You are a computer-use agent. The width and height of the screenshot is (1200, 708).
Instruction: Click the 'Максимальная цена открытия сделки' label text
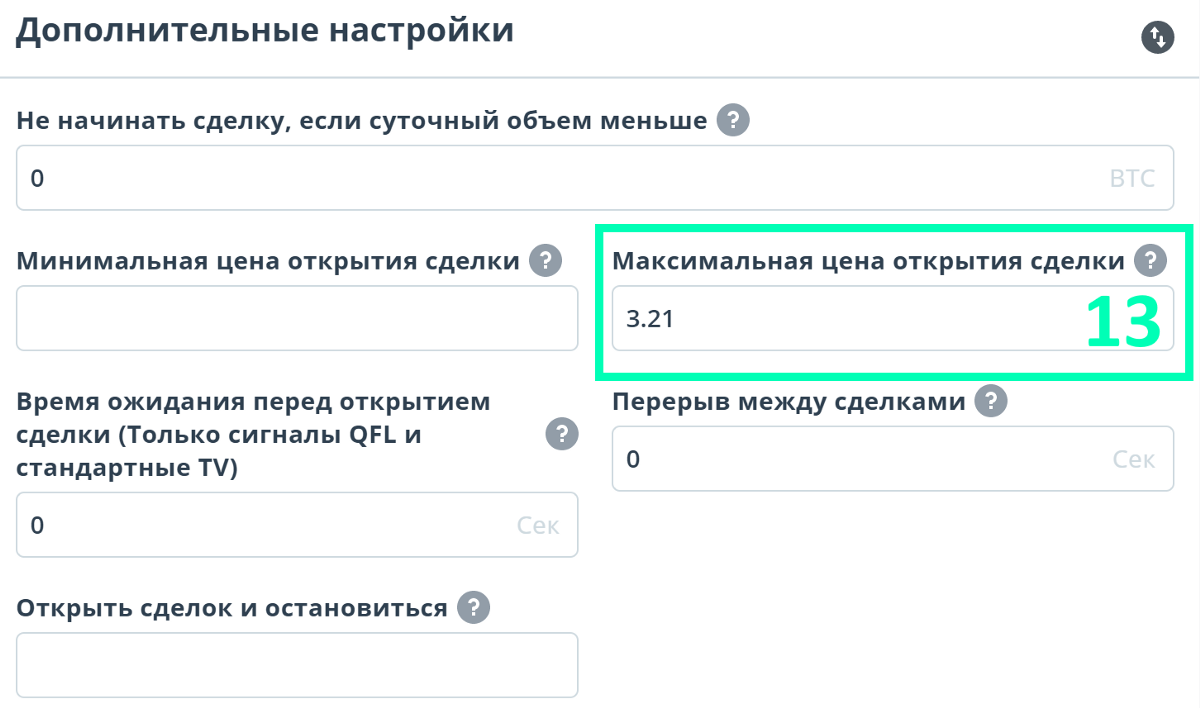[868, 261]
